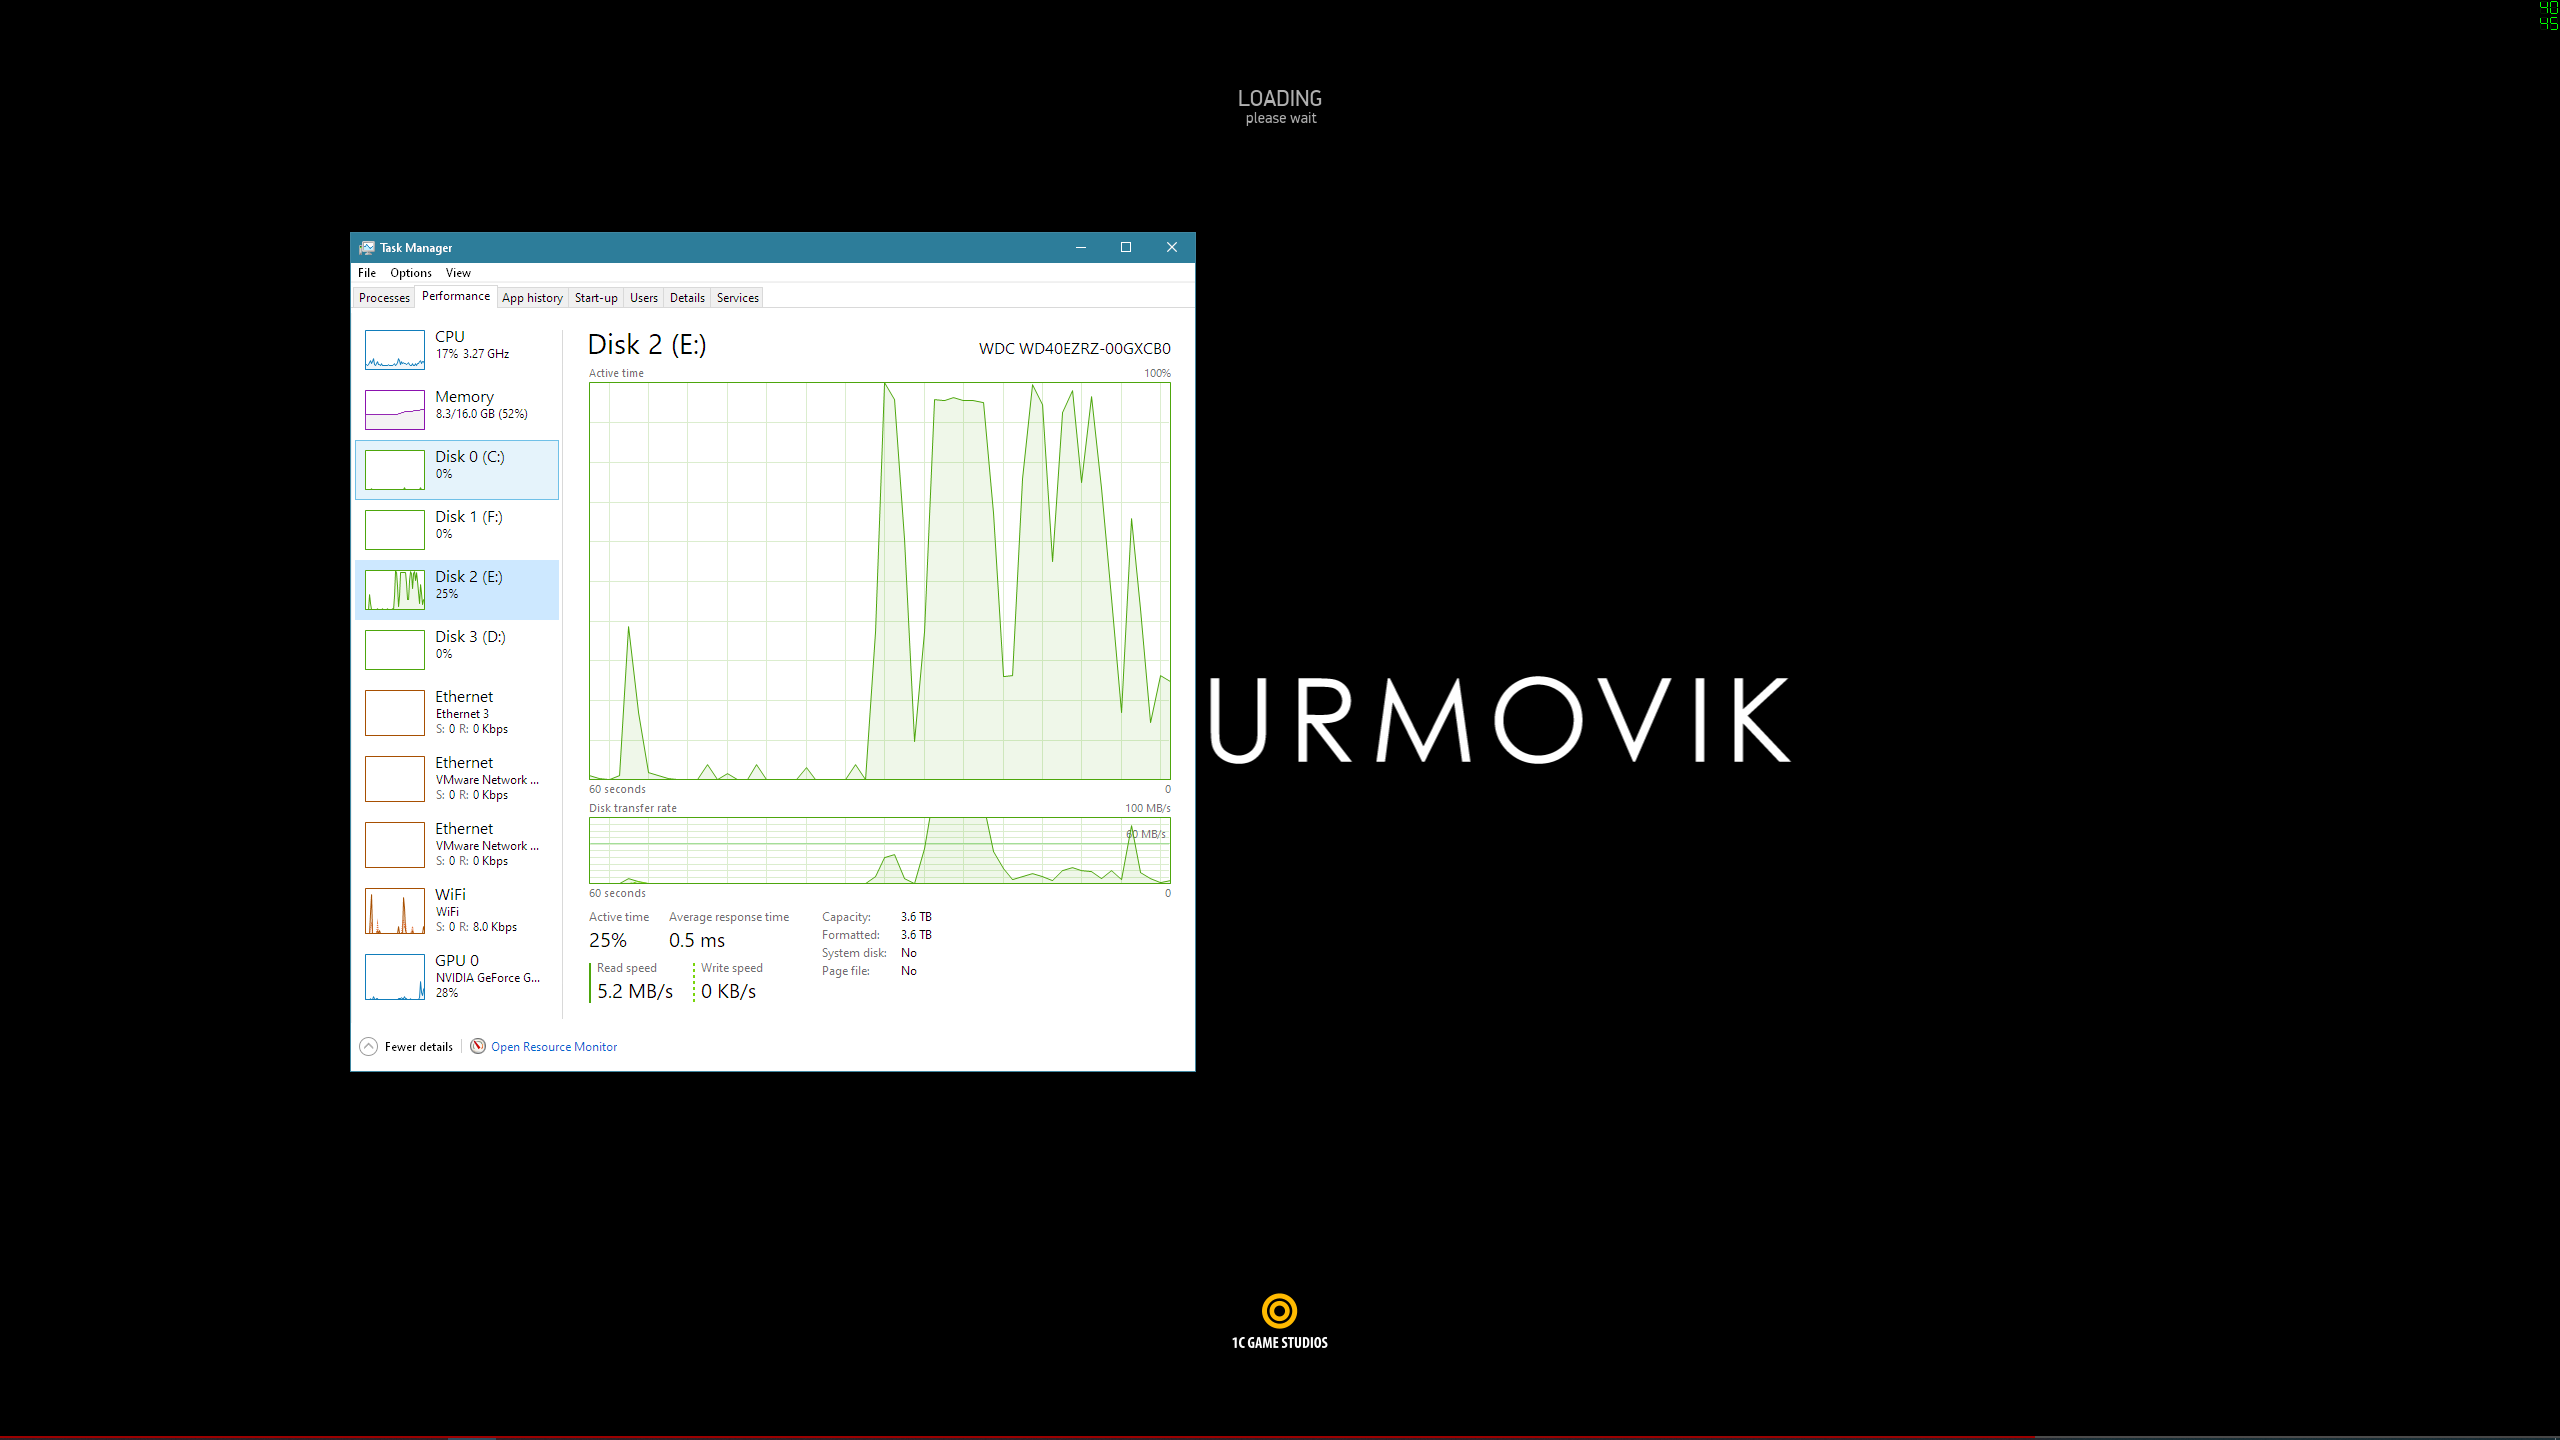Click the 1C Game Studios logo
This screenshot has height=1440, width=2560.
pyautogui.click(x=1280, y=1321)
